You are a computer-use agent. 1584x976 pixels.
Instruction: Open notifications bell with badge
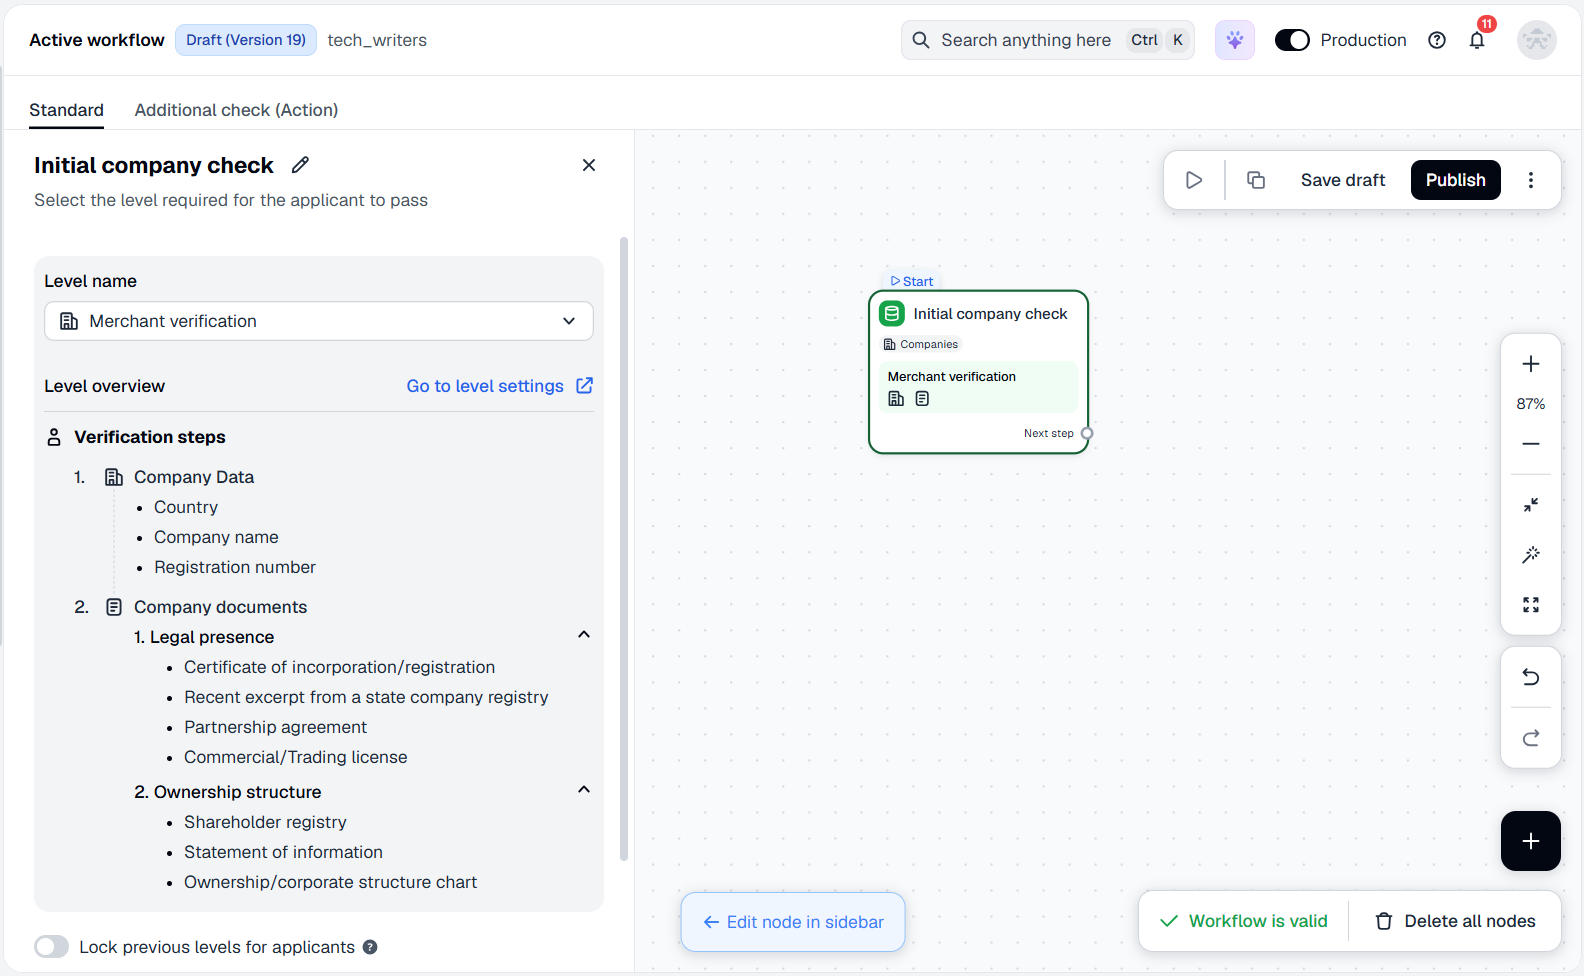[x=1477, y=40]
